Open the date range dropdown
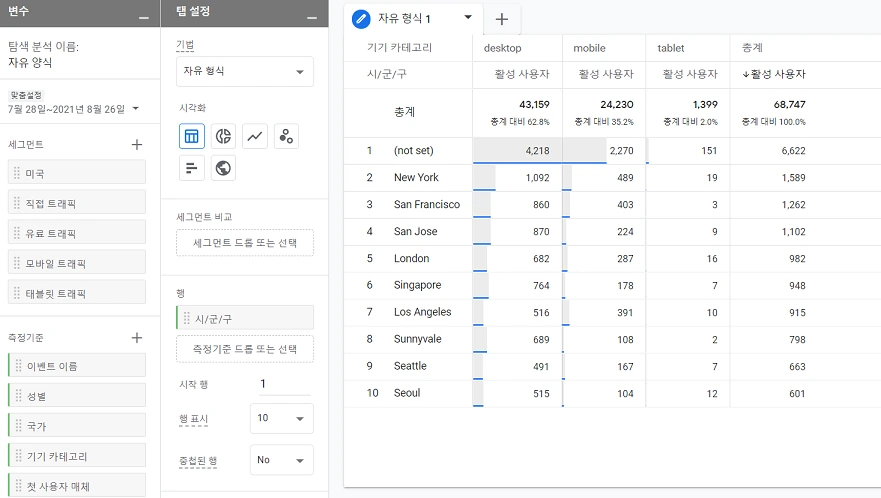The height and width of the screenshot is (498, 881). coord(135,108)
